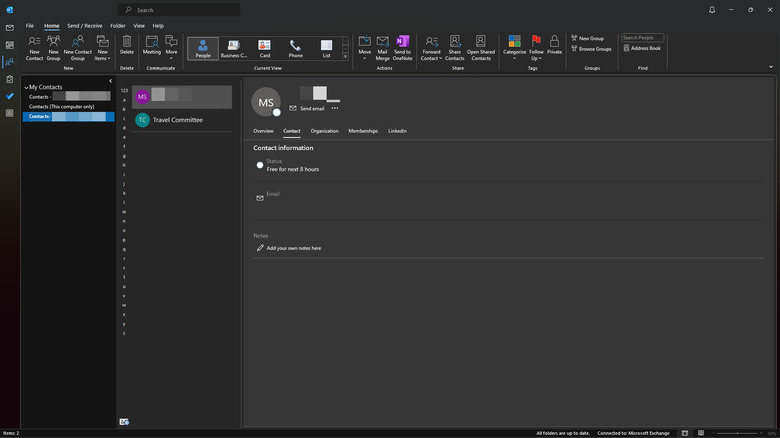Switch to the Business Card view
This screenshot has width=780, height=438.
[x=234, y=47]
